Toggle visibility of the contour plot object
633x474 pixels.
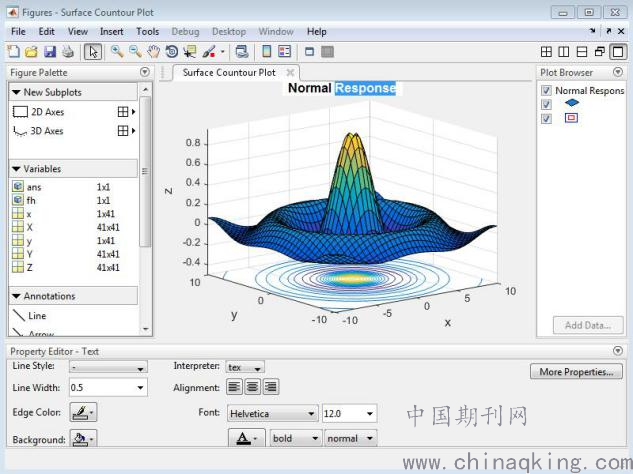click(546, 119)
